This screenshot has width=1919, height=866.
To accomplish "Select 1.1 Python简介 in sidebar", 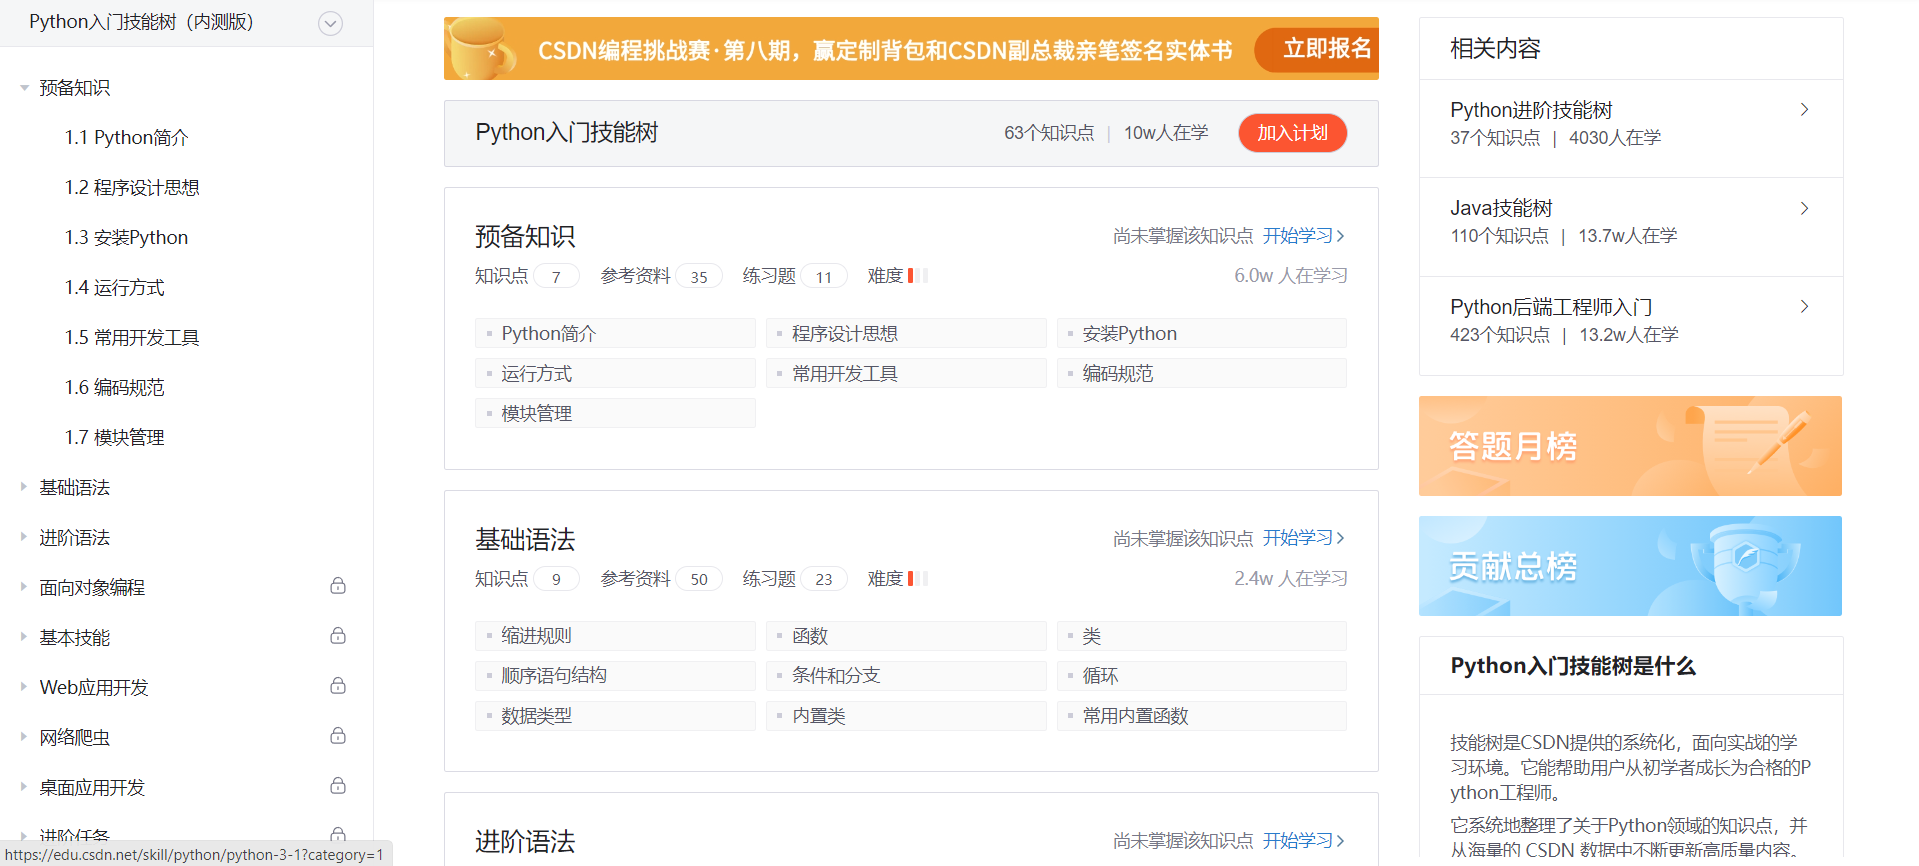I will (x=126, y=138).
